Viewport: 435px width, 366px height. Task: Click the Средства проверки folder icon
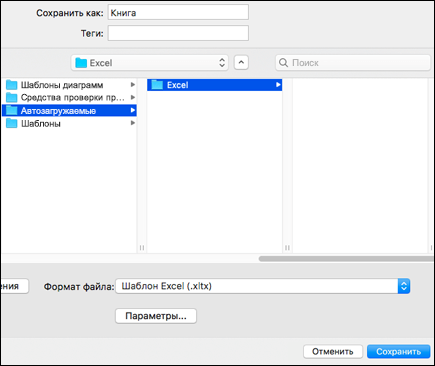(x=11, y=97)
